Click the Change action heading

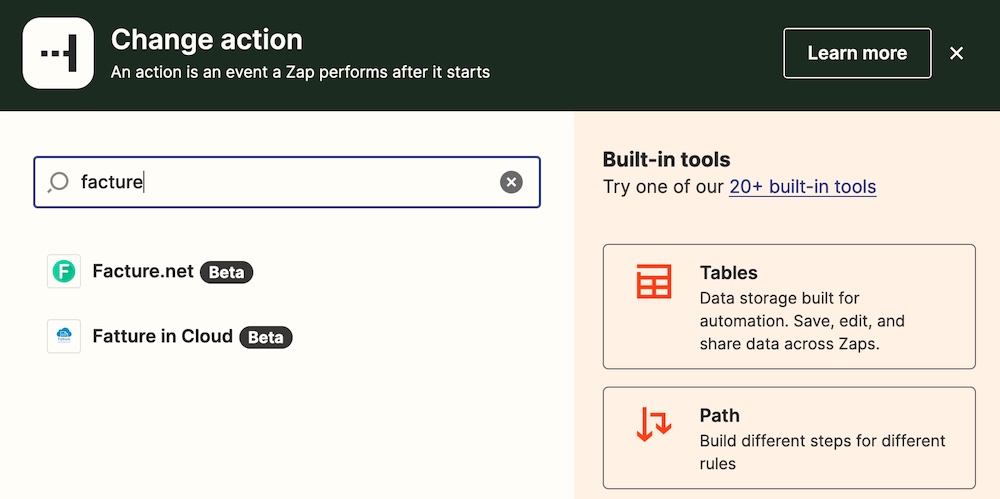207,40
